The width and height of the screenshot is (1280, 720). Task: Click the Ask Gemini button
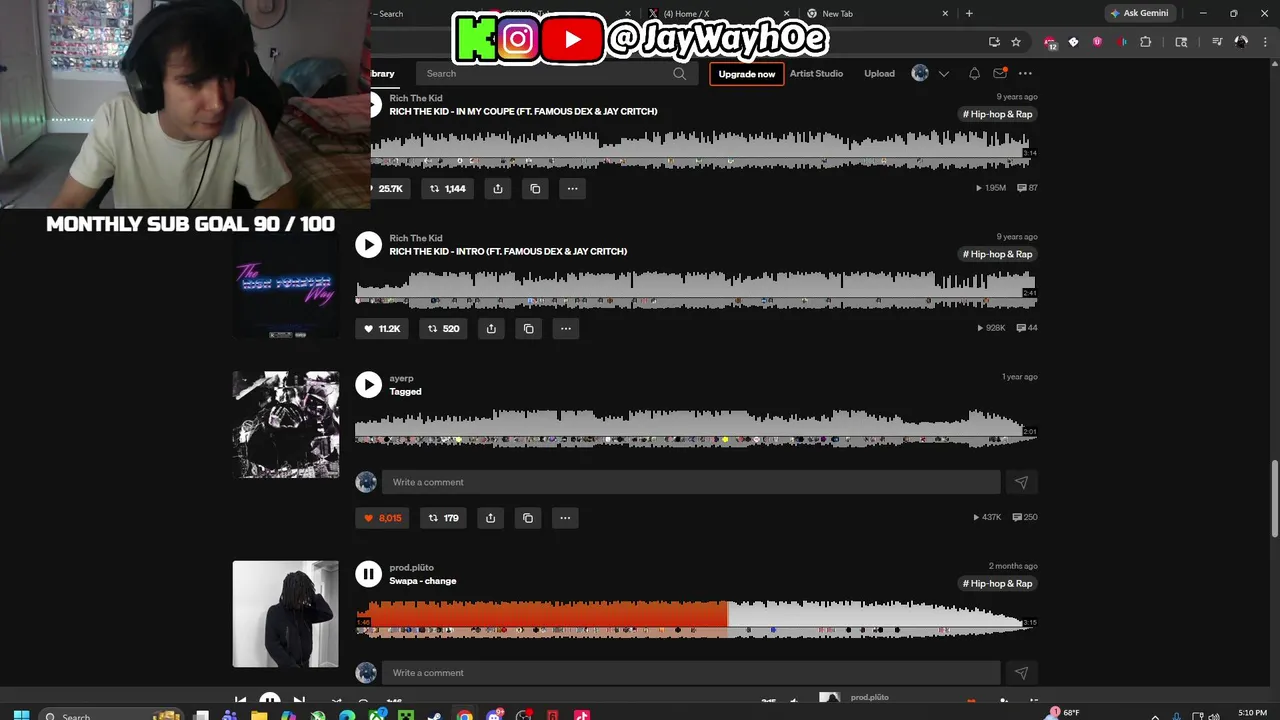1140,13
